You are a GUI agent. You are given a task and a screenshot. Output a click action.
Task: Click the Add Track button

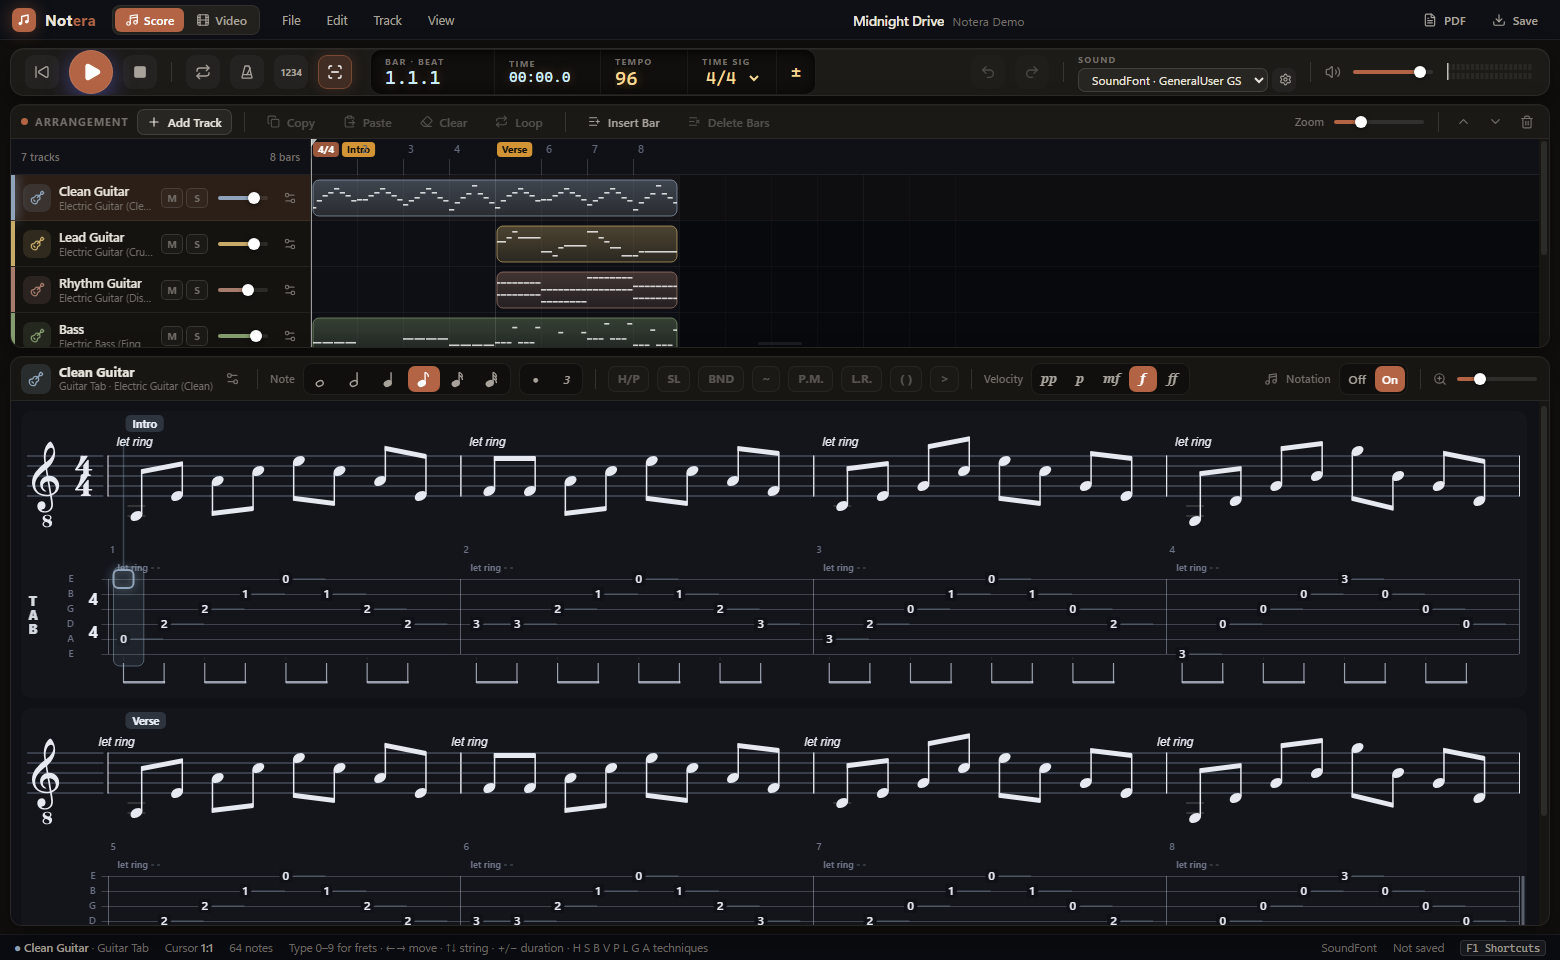185,122
